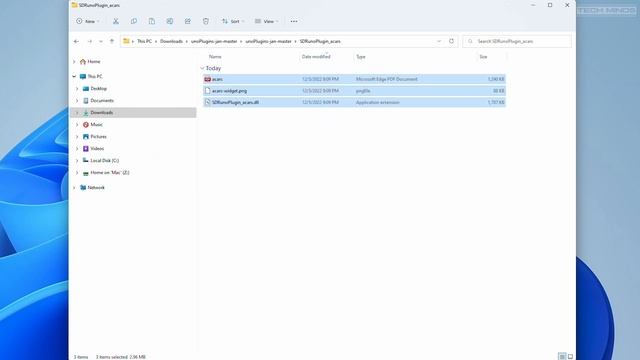Image resolution: width=640 pixels, height=360 pixels.
Task: Click the Share toolbar icon
Action: pyautogui.click(x=188, y=21)
